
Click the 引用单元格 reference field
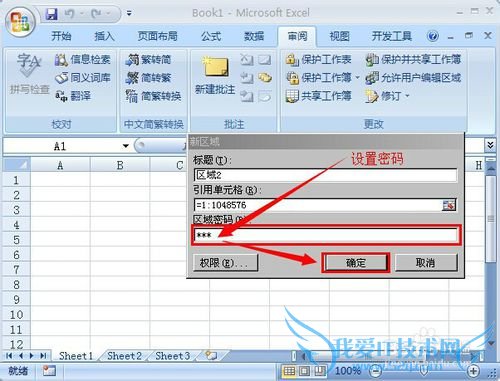[318, 205]
